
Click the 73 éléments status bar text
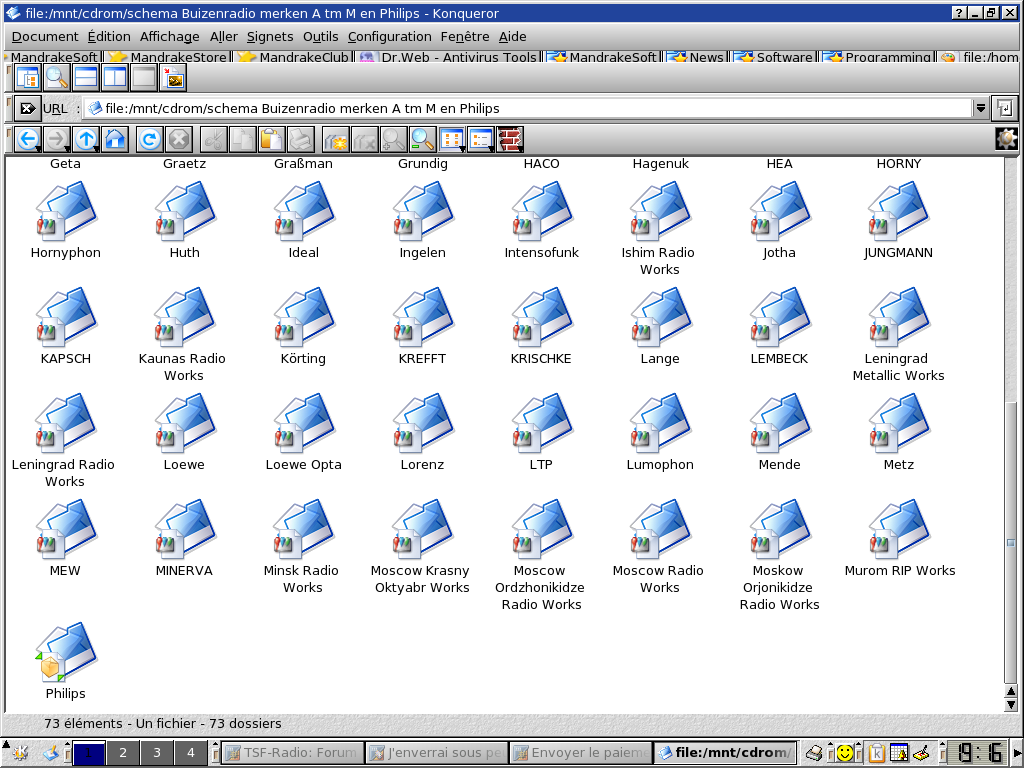[x=163, y=724]
